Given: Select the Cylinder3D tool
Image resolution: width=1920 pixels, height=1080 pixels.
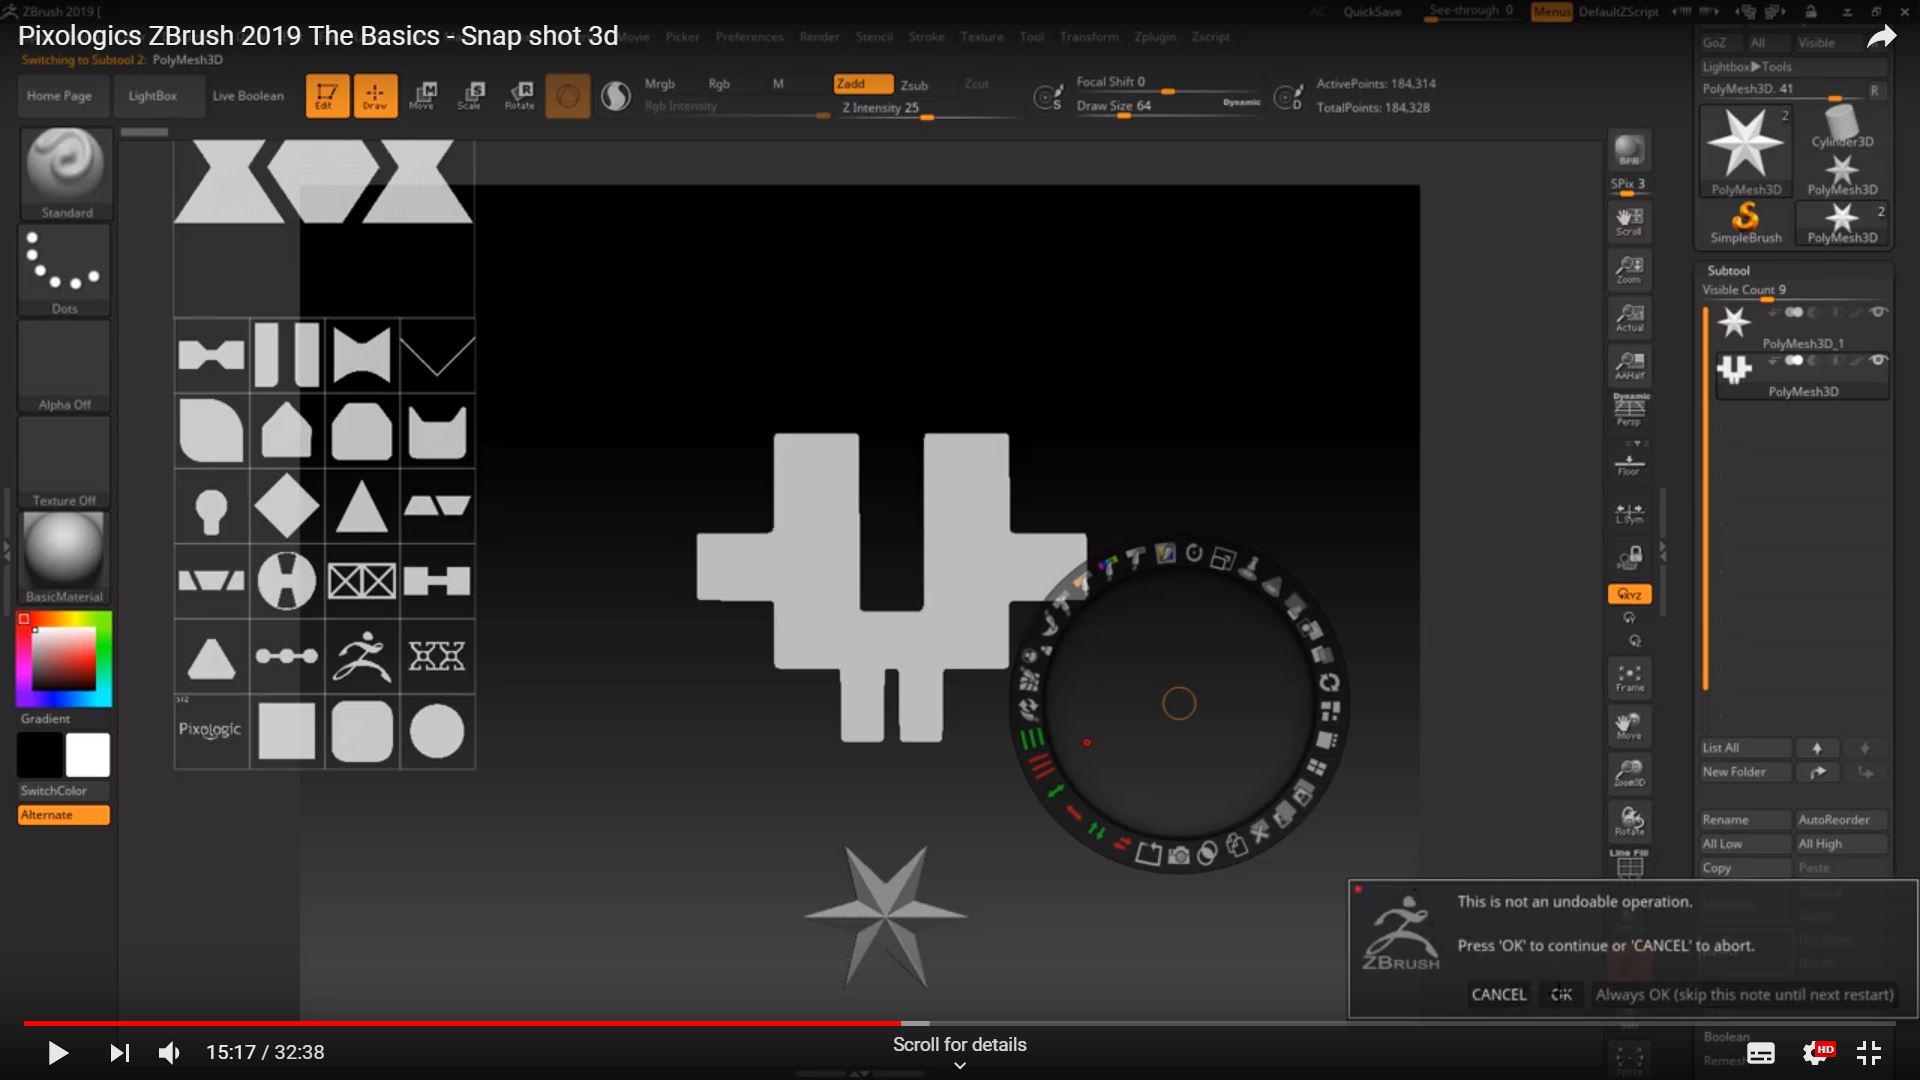Looking at the screenshot, I should (x=1842, y=127).
